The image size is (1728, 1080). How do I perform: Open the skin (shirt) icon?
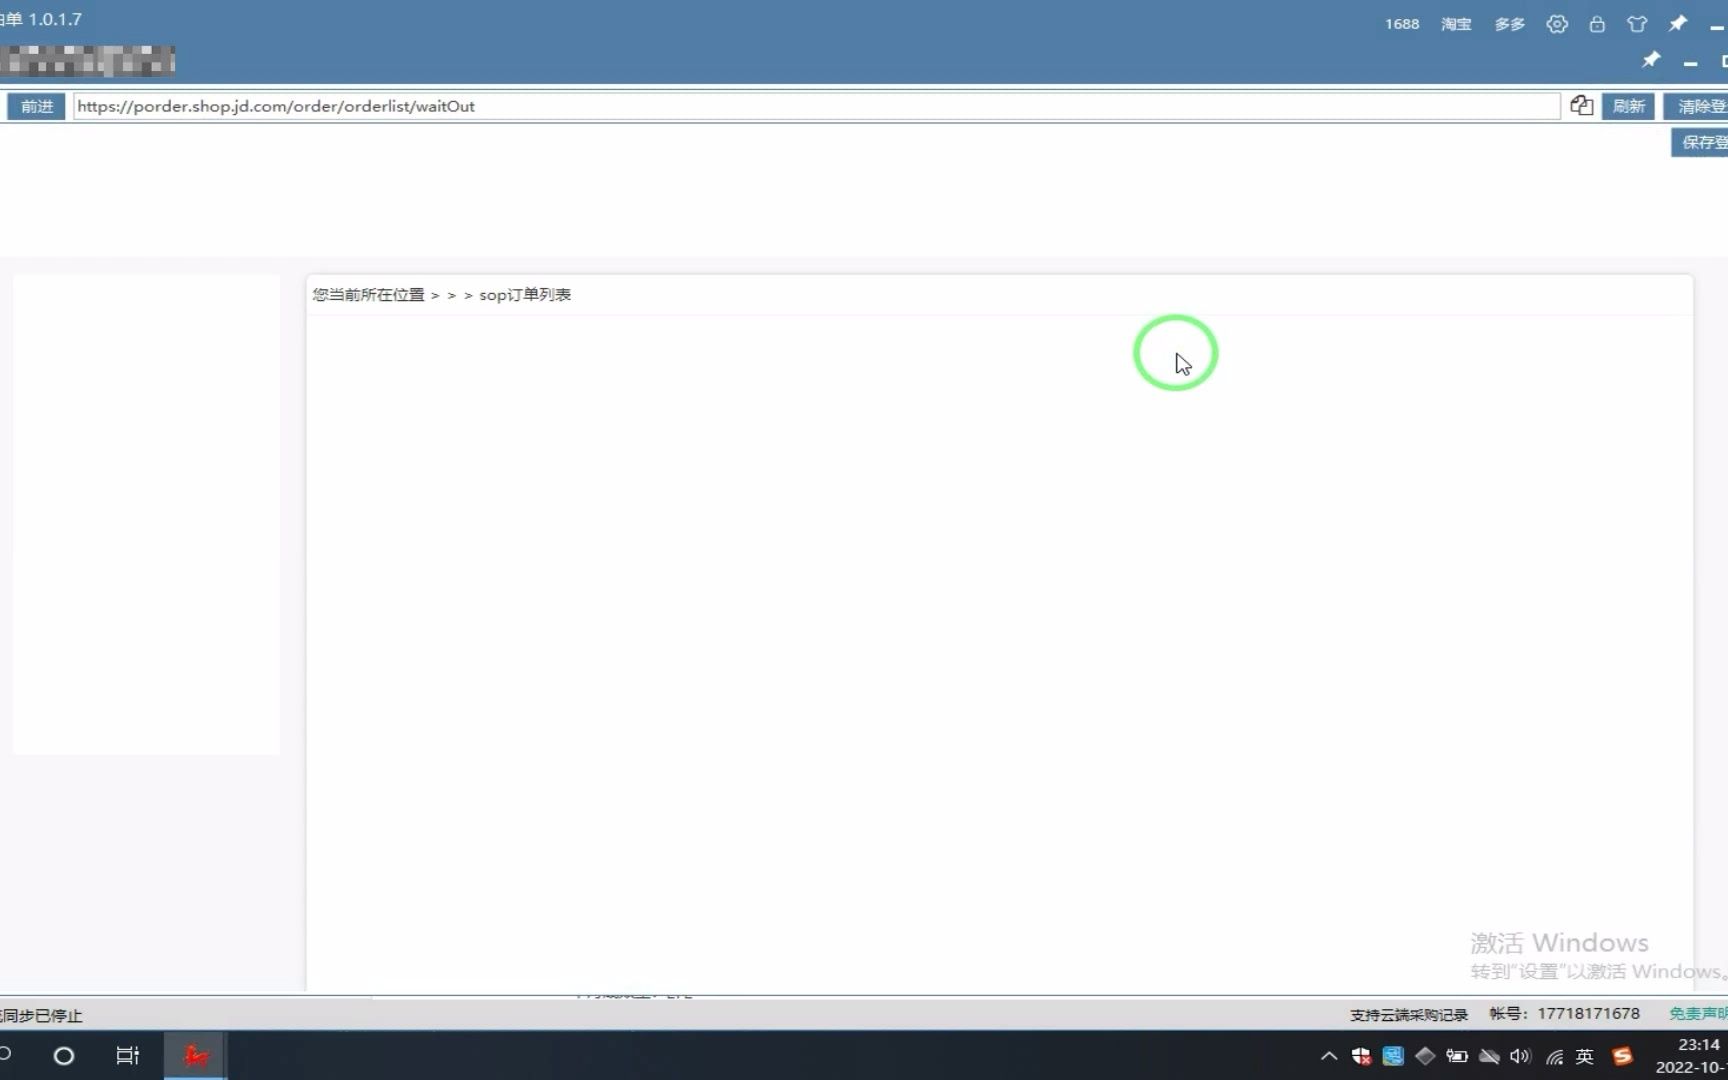pos(1637,24)
